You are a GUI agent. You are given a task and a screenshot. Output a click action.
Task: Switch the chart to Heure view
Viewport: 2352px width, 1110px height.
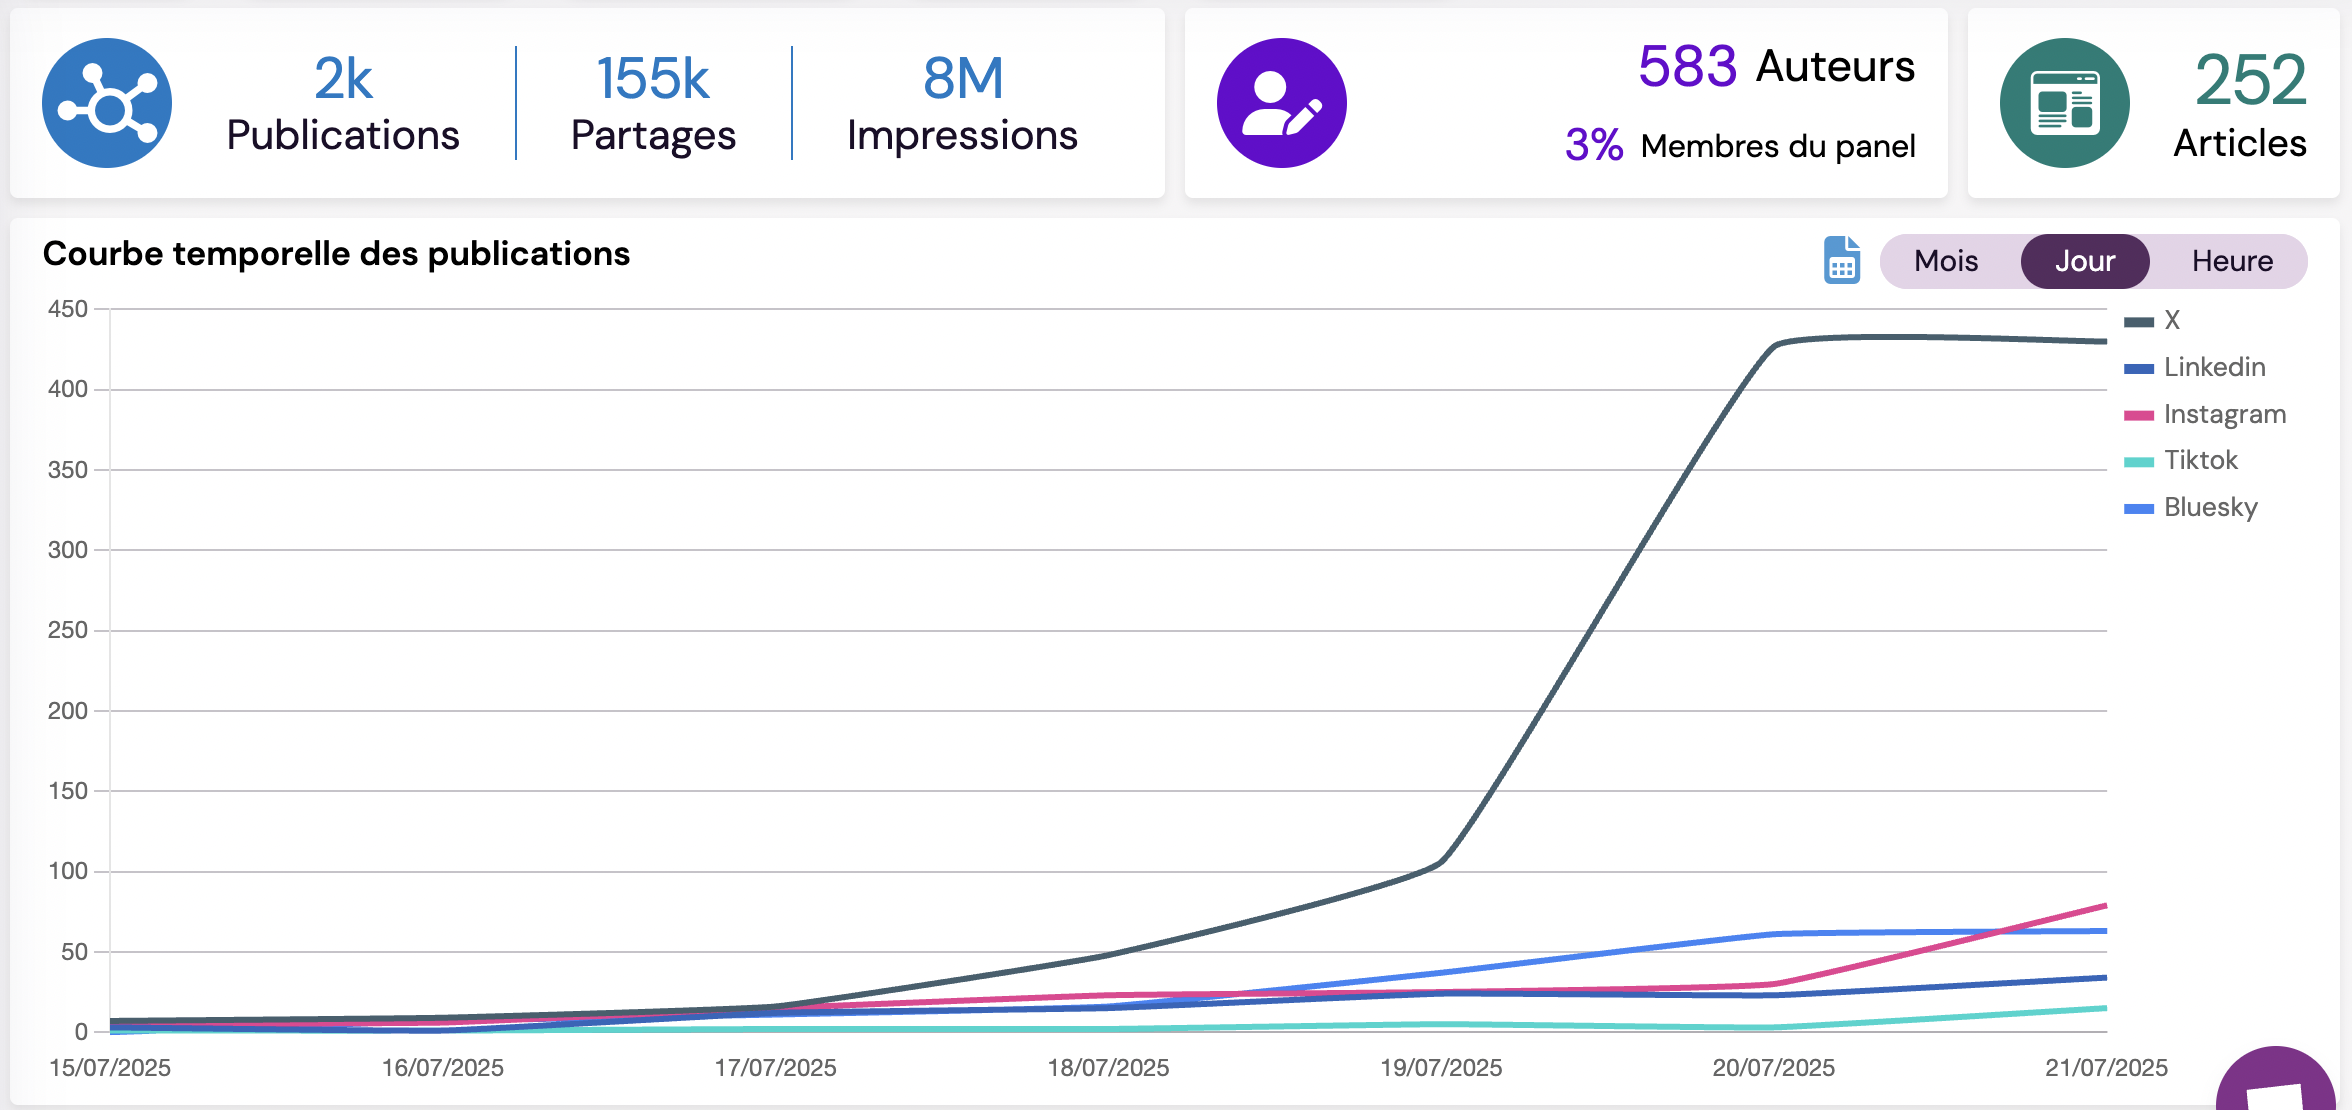coord(2231,261)
